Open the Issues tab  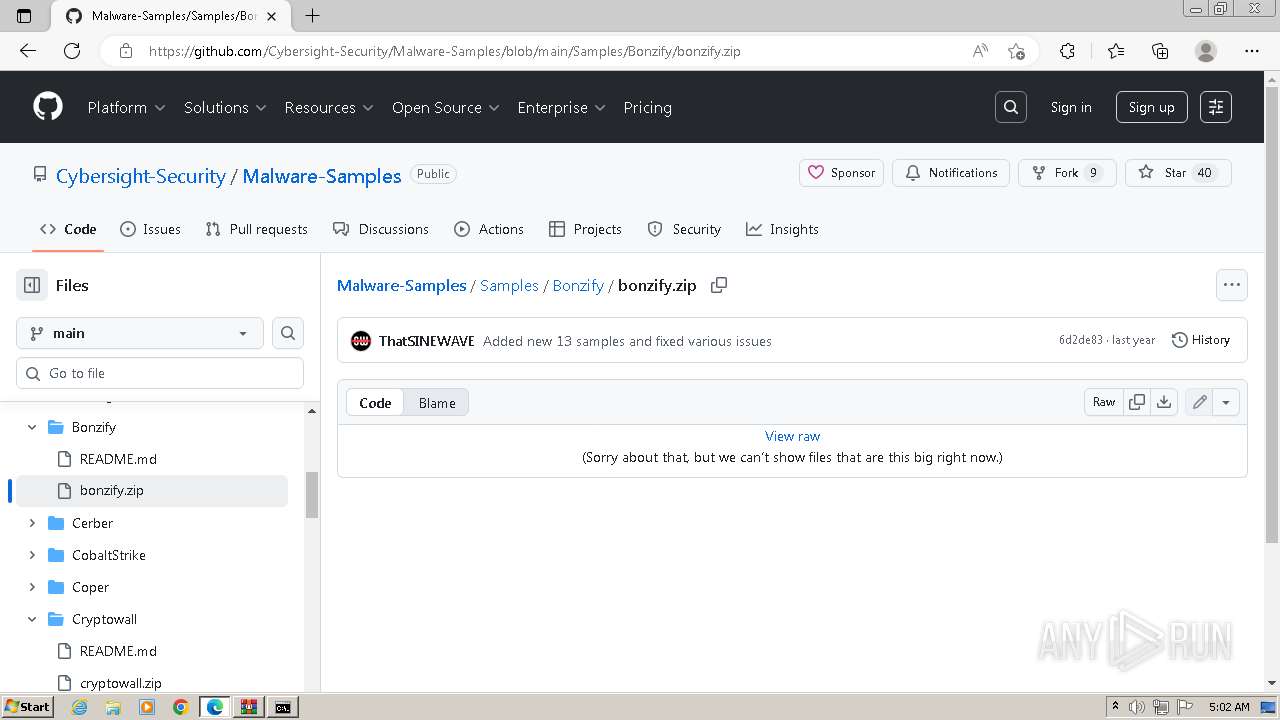[150, 229]
